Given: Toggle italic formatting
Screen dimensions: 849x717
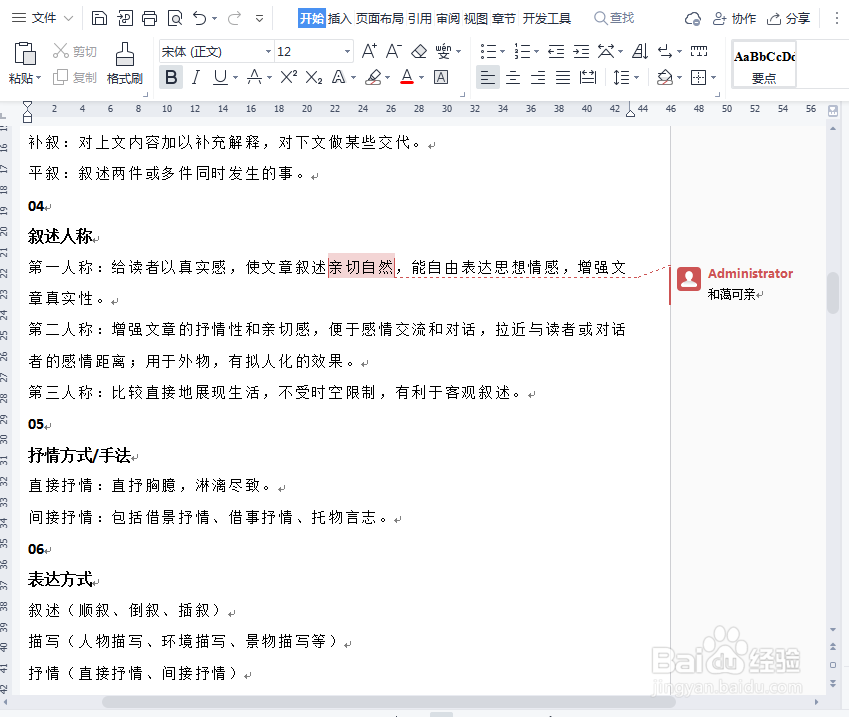Looking at the screenshot, I should [x=197, y=76].
